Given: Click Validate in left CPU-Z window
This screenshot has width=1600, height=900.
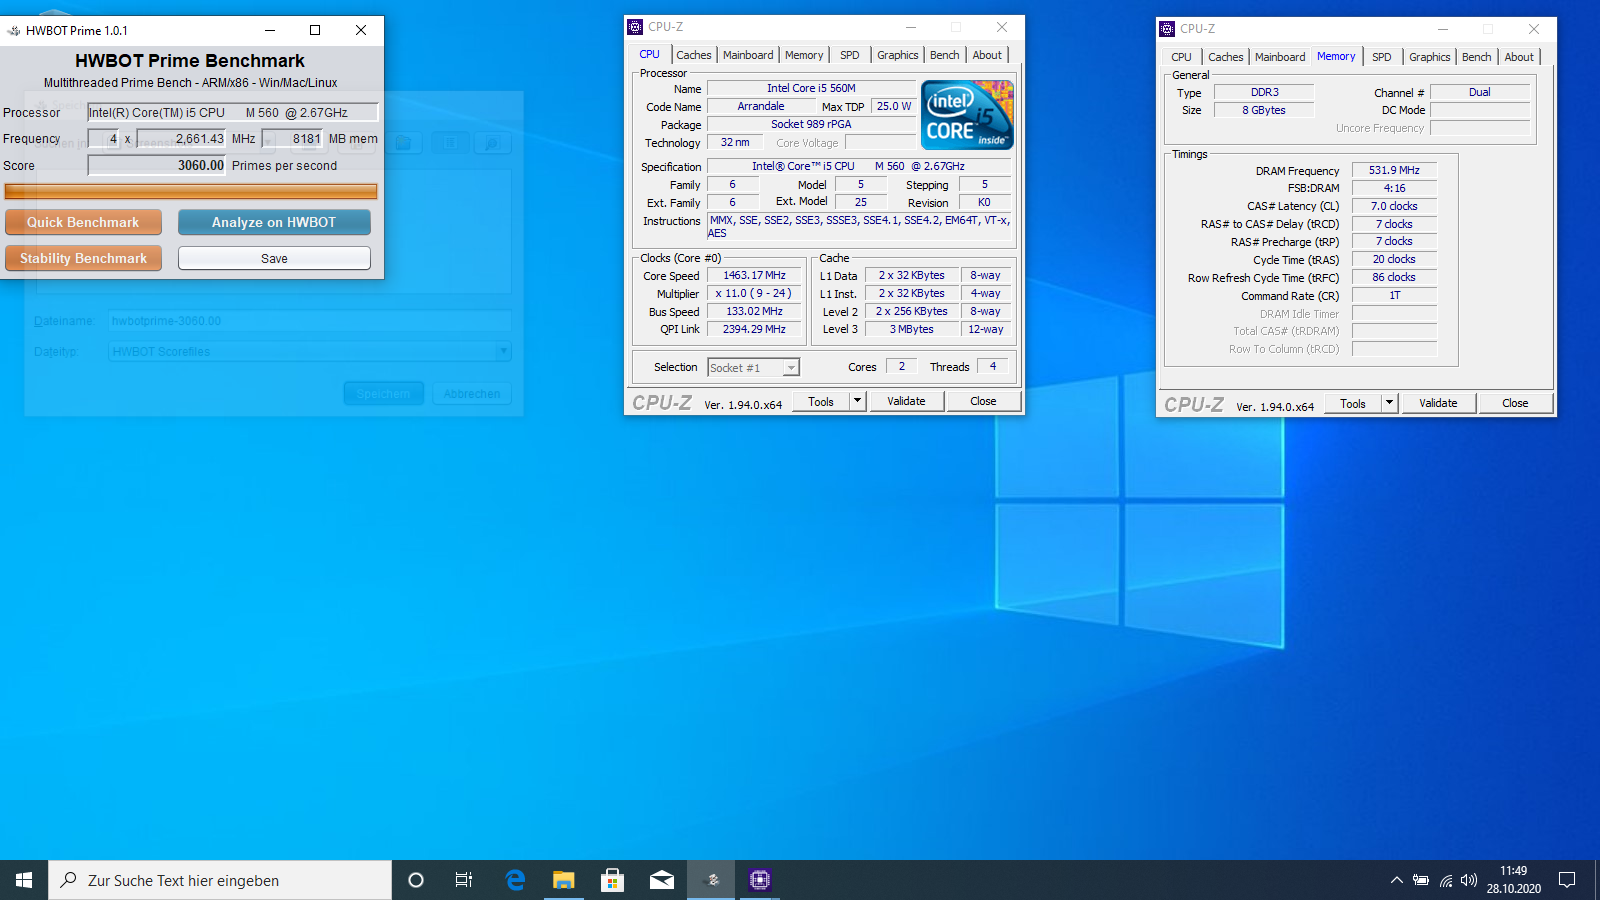Looking at the screenshot, I should pyautogui.click(x=906, y=401).
